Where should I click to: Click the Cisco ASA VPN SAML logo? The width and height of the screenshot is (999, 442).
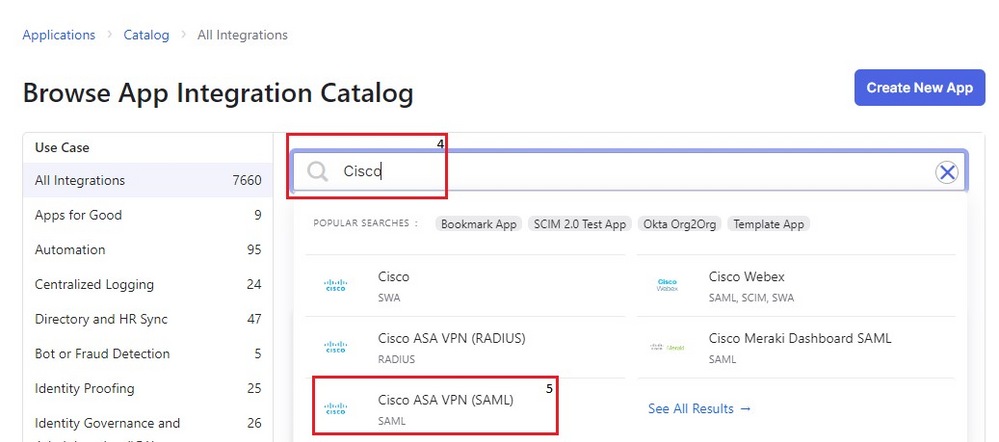(x=335, y=409)
